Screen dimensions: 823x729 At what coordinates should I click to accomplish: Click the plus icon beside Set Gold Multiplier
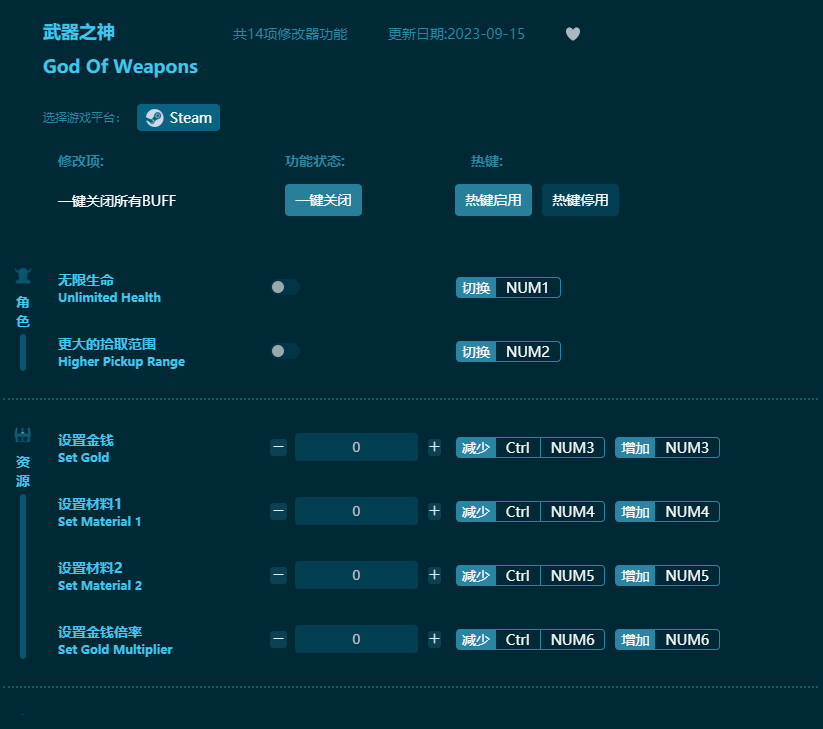pyautogui.click(x=434, y=639)
